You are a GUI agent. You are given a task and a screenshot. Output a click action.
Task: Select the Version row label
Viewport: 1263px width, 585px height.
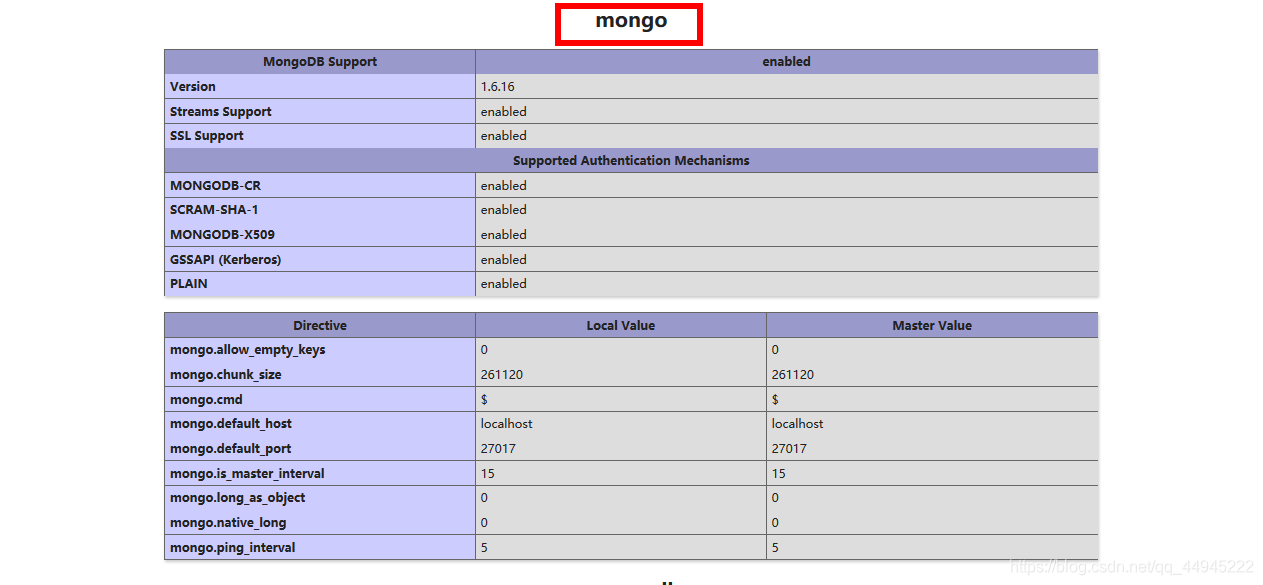pos(193,87)
